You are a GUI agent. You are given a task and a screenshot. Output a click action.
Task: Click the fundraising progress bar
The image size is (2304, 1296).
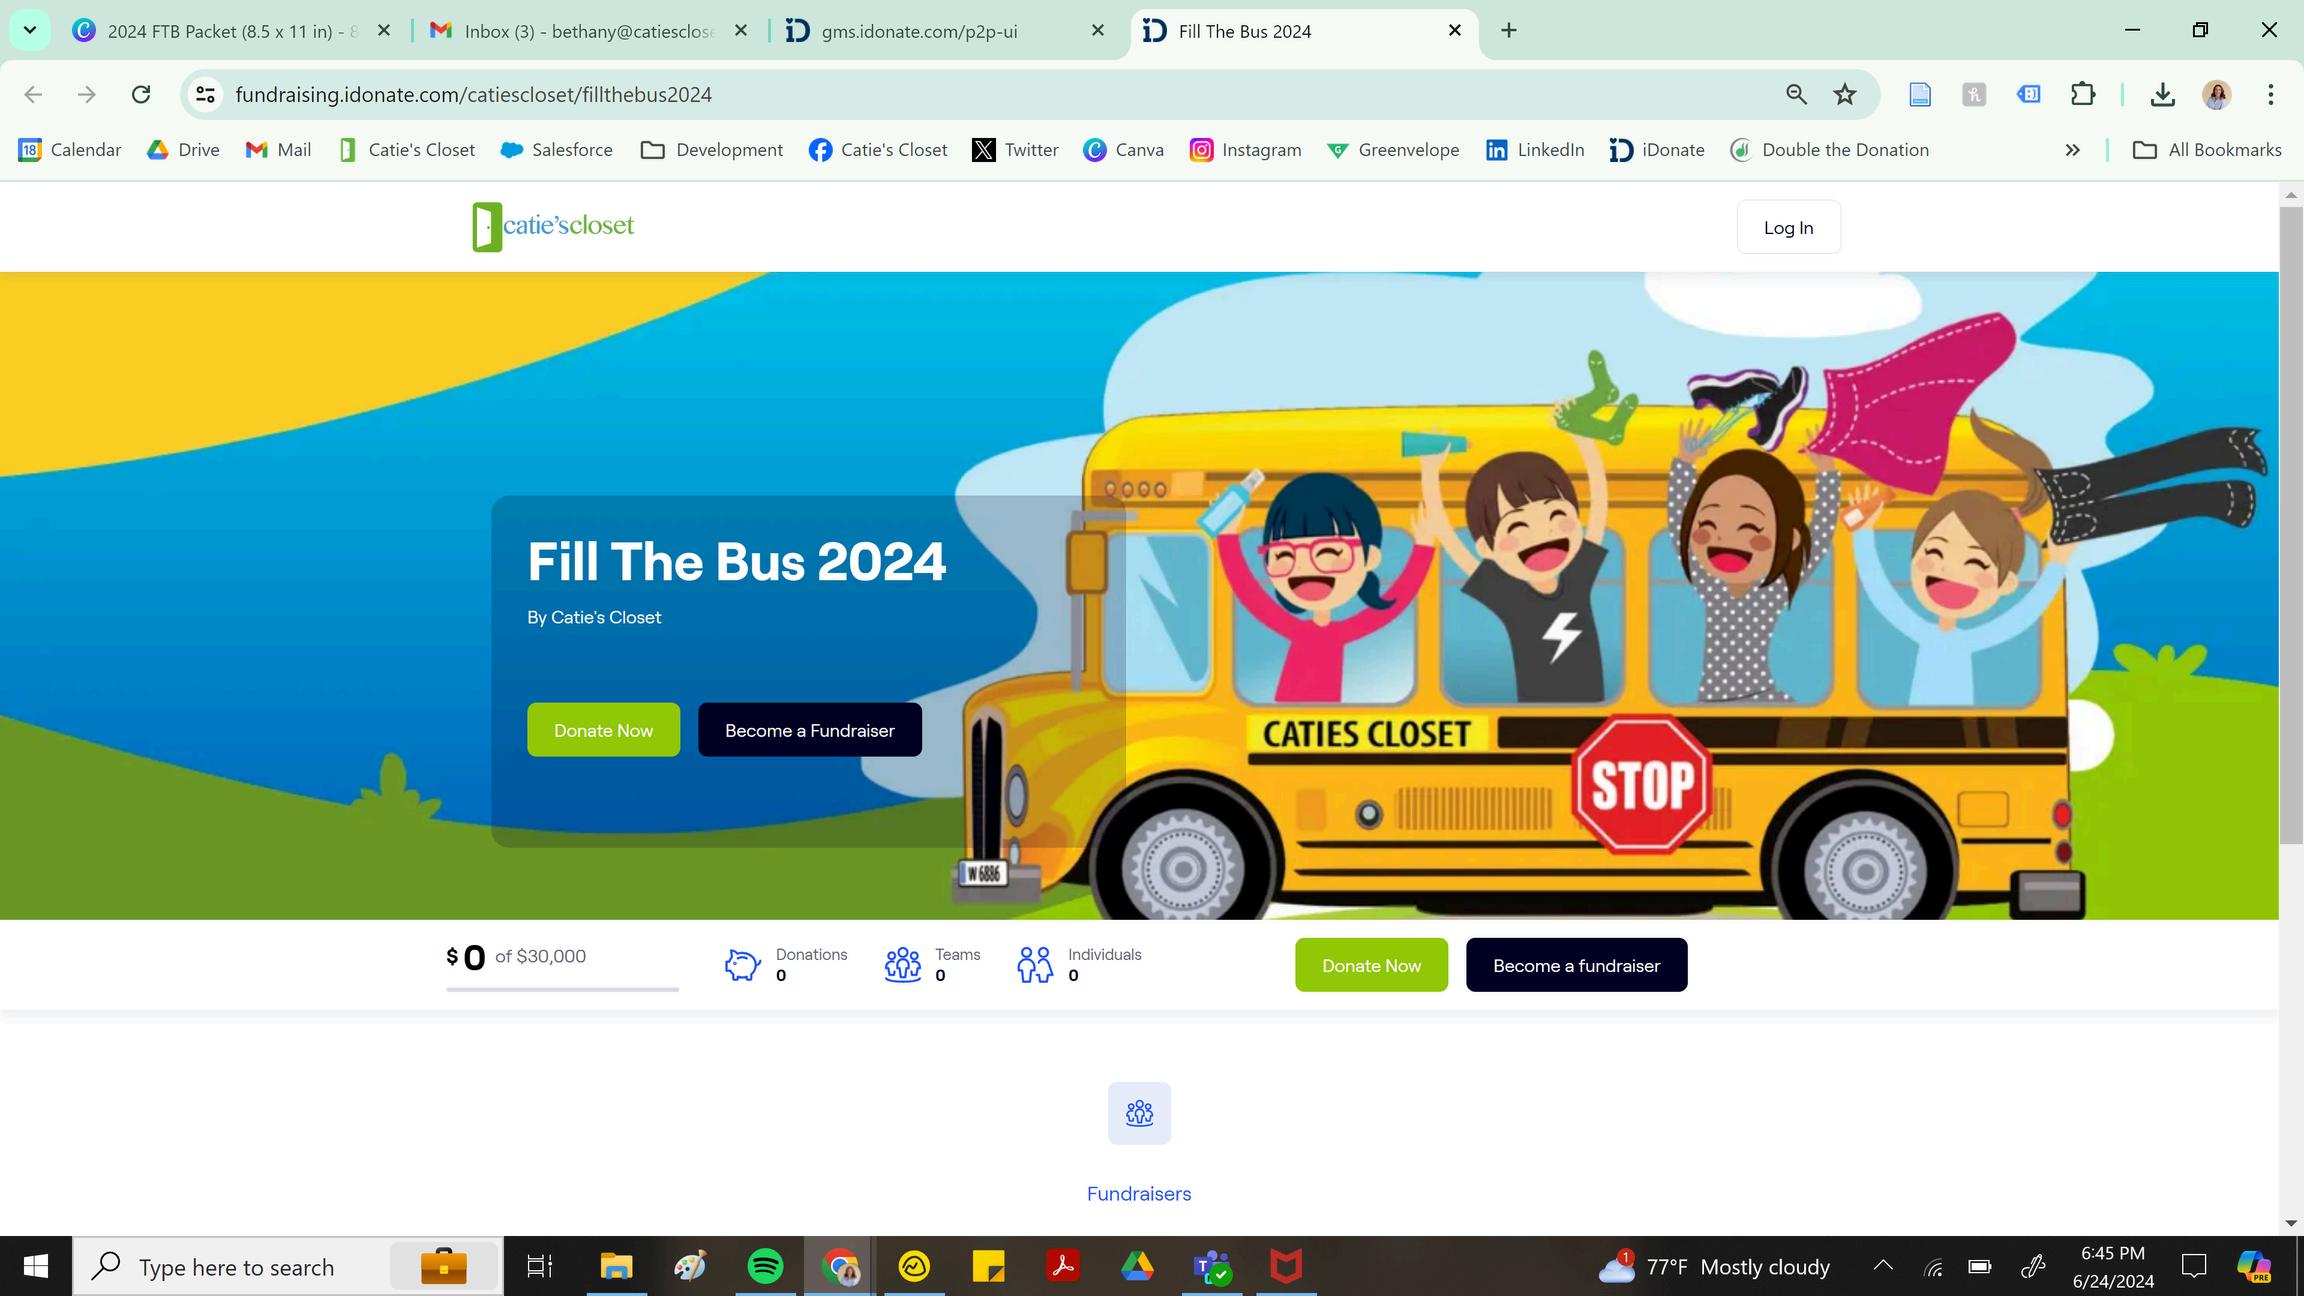[x=562, y=989]
